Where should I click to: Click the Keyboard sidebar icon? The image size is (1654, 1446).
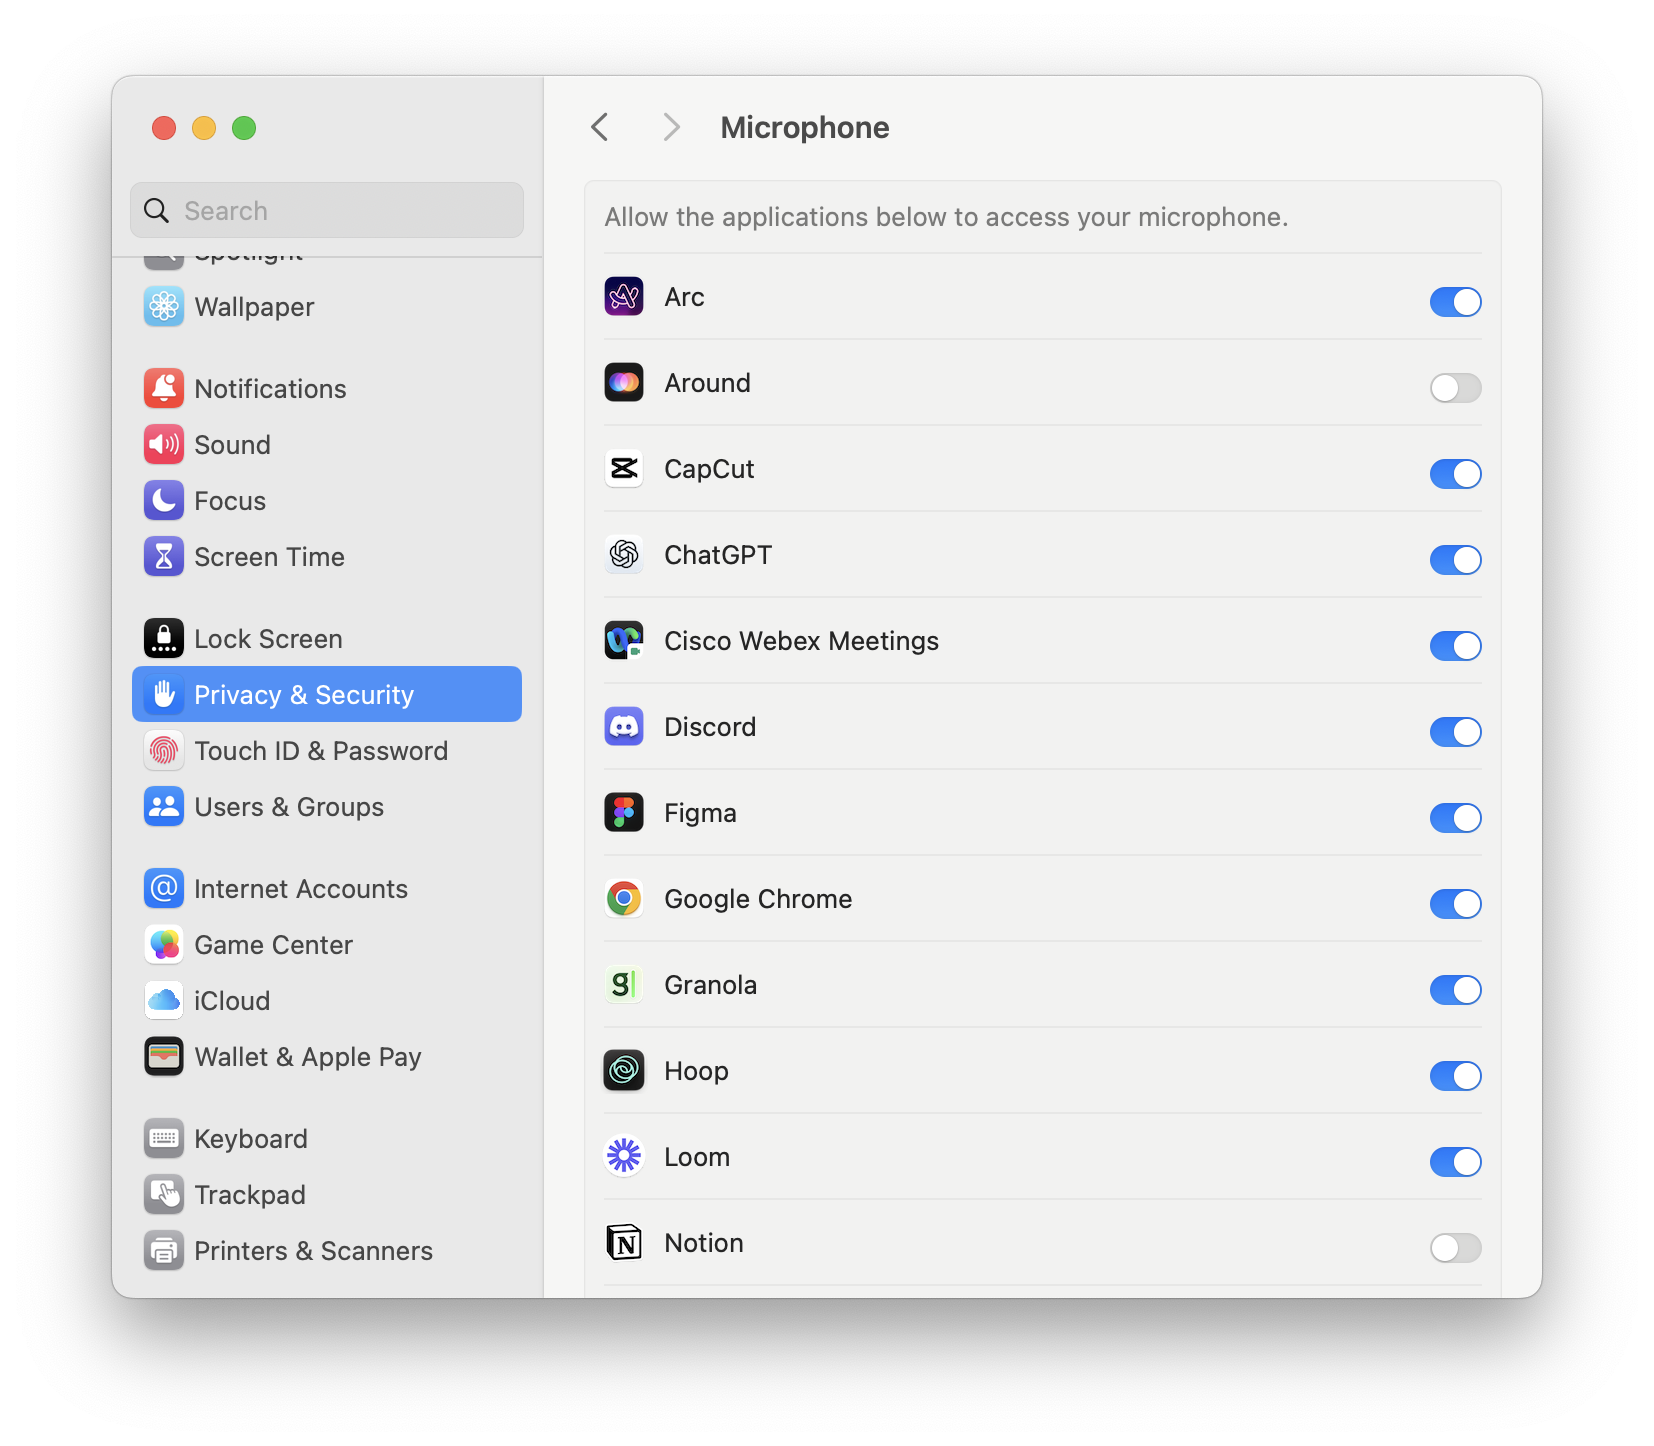164,1139
